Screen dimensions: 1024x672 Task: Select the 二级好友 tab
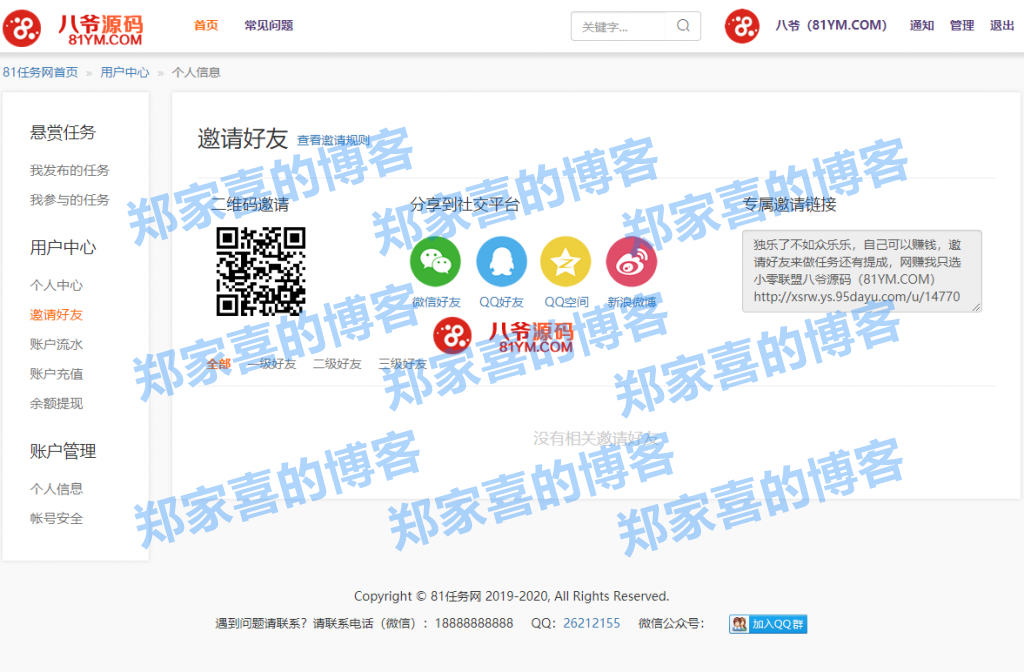tap(337, 364)
